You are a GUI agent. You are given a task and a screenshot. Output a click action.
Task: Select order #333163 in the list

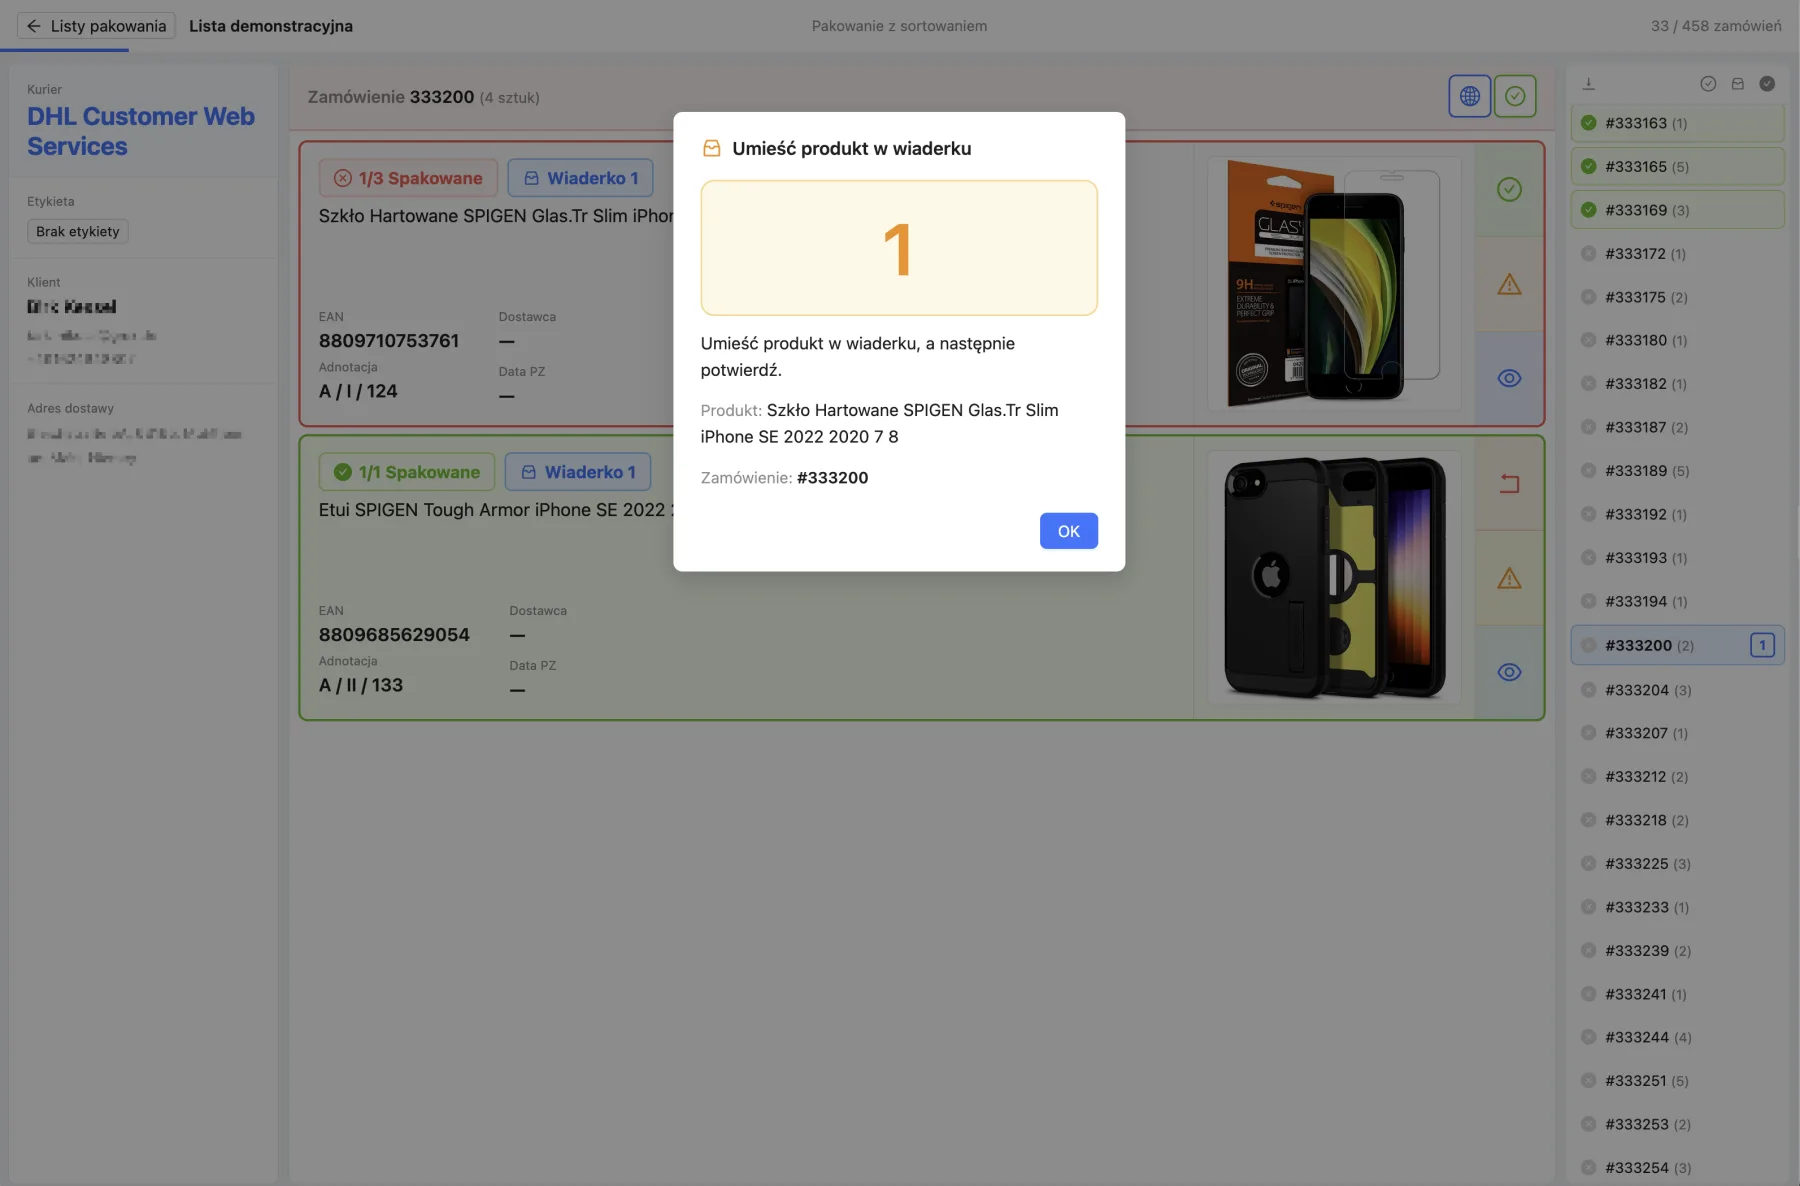[1677, 123]
